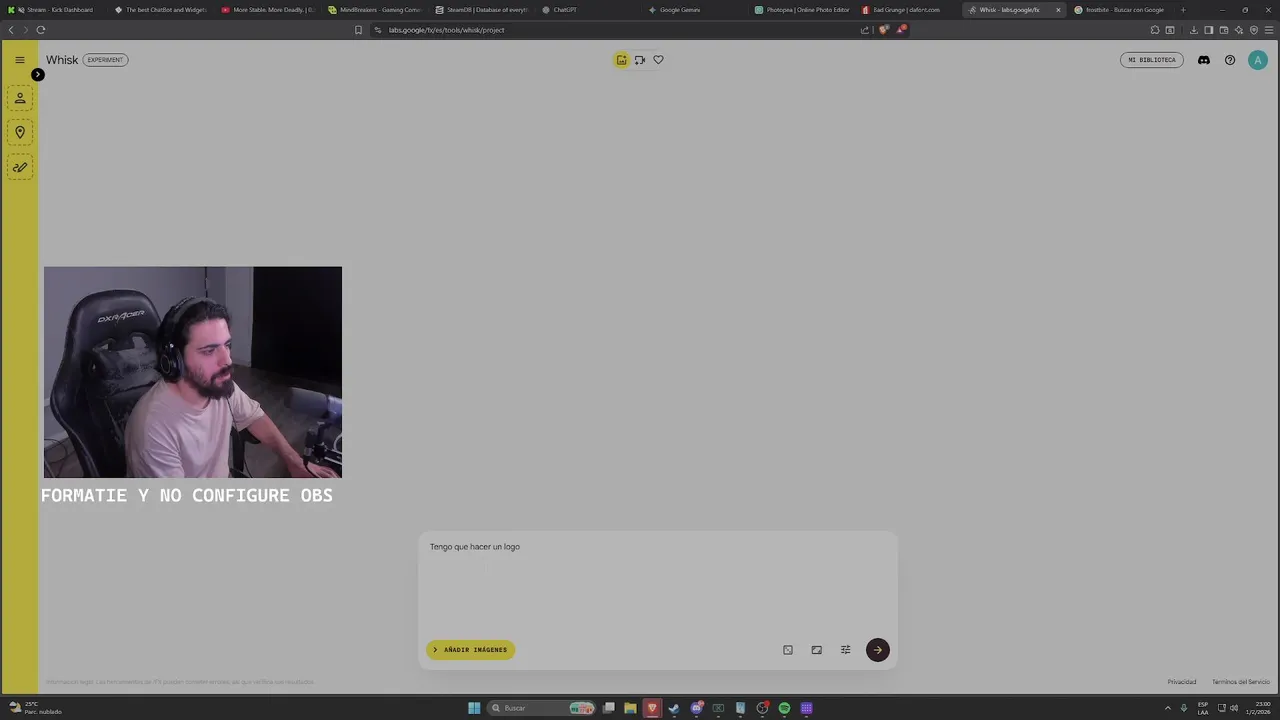Add a subject using the person icon

click(x=20, y=98)
